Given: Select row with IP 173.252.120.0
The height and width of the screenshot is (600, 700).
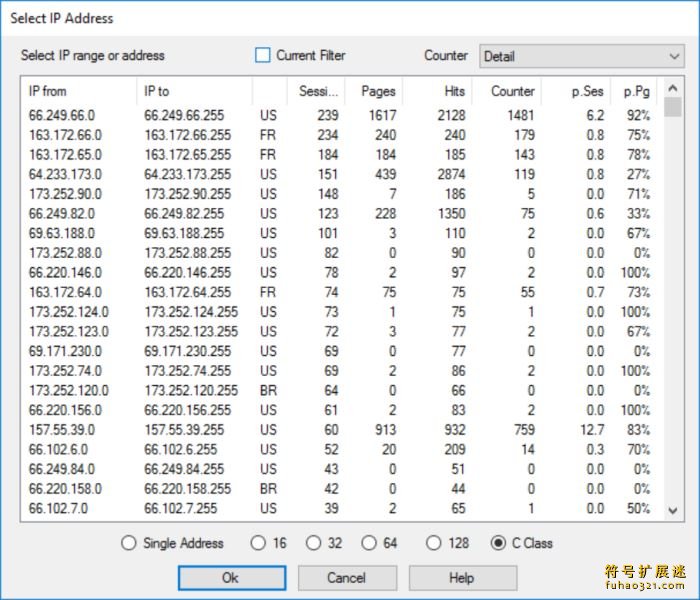Looking at the screenshot, I should [340, 390].
